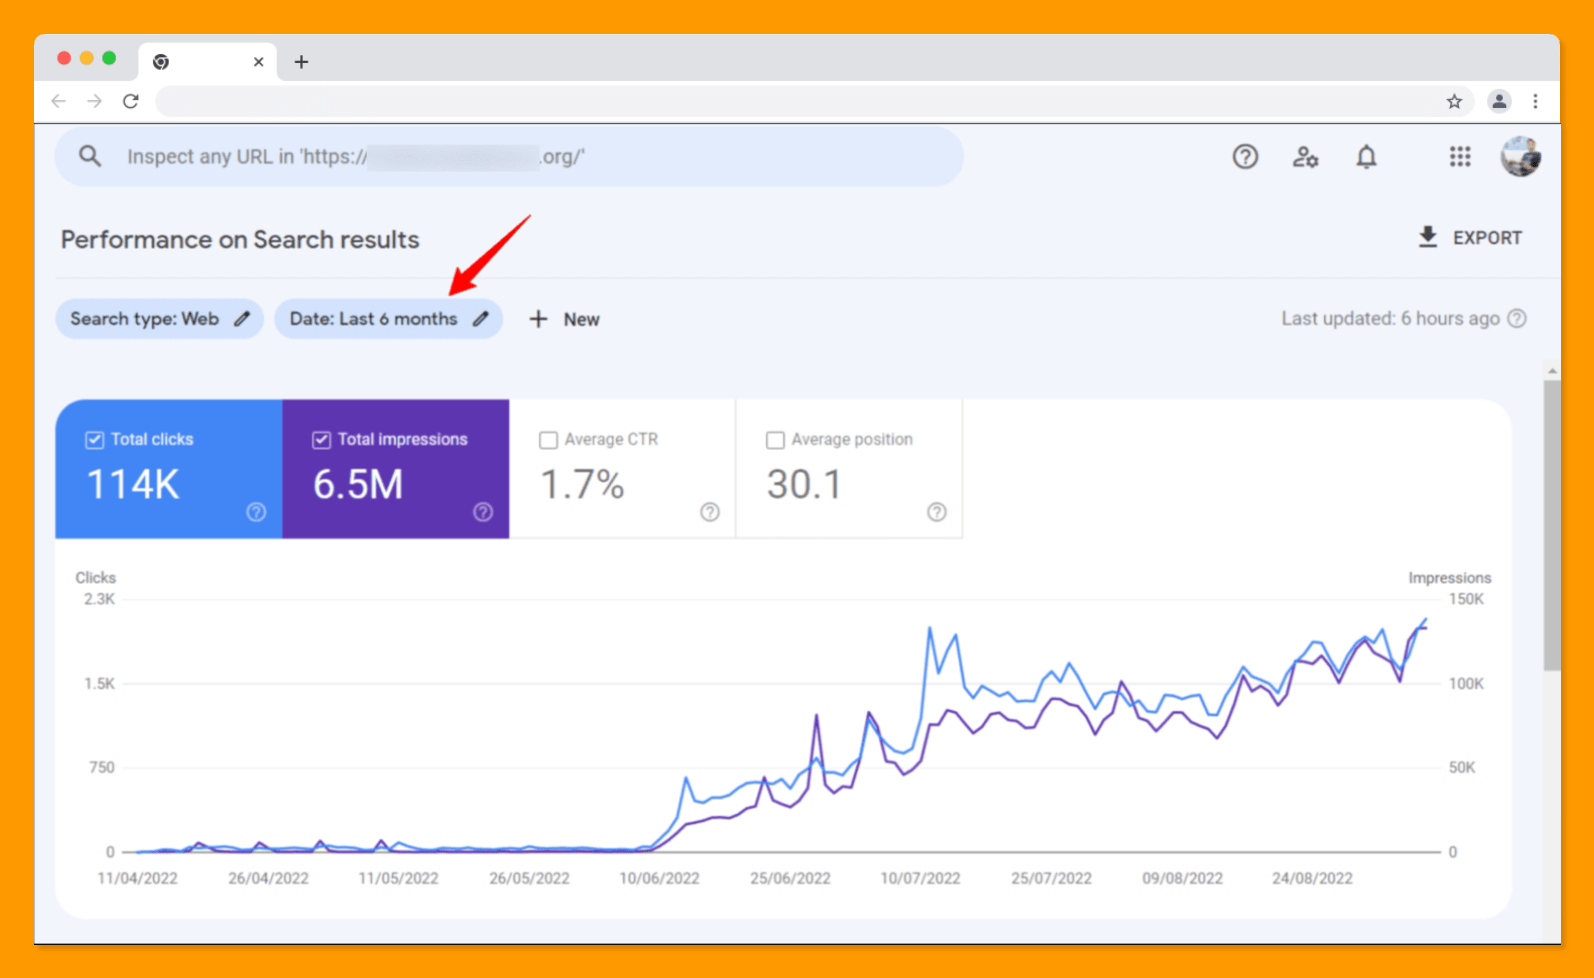Click help icon on Average position card
The image size is (1594, 978).
[x=936, y=512]
